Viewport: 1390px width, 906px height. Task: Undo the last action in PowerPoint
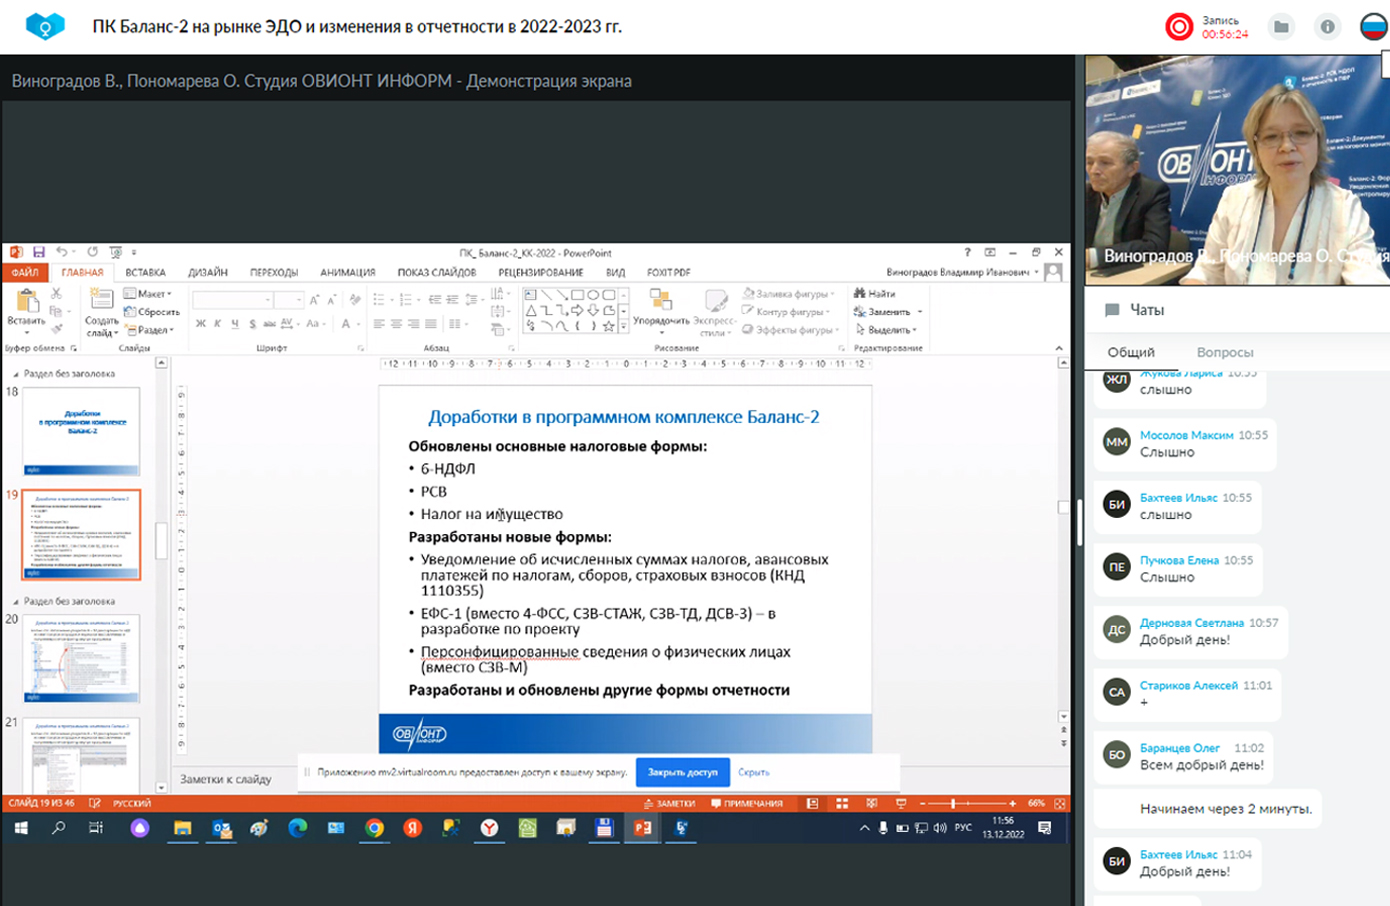tap(62, 252)
